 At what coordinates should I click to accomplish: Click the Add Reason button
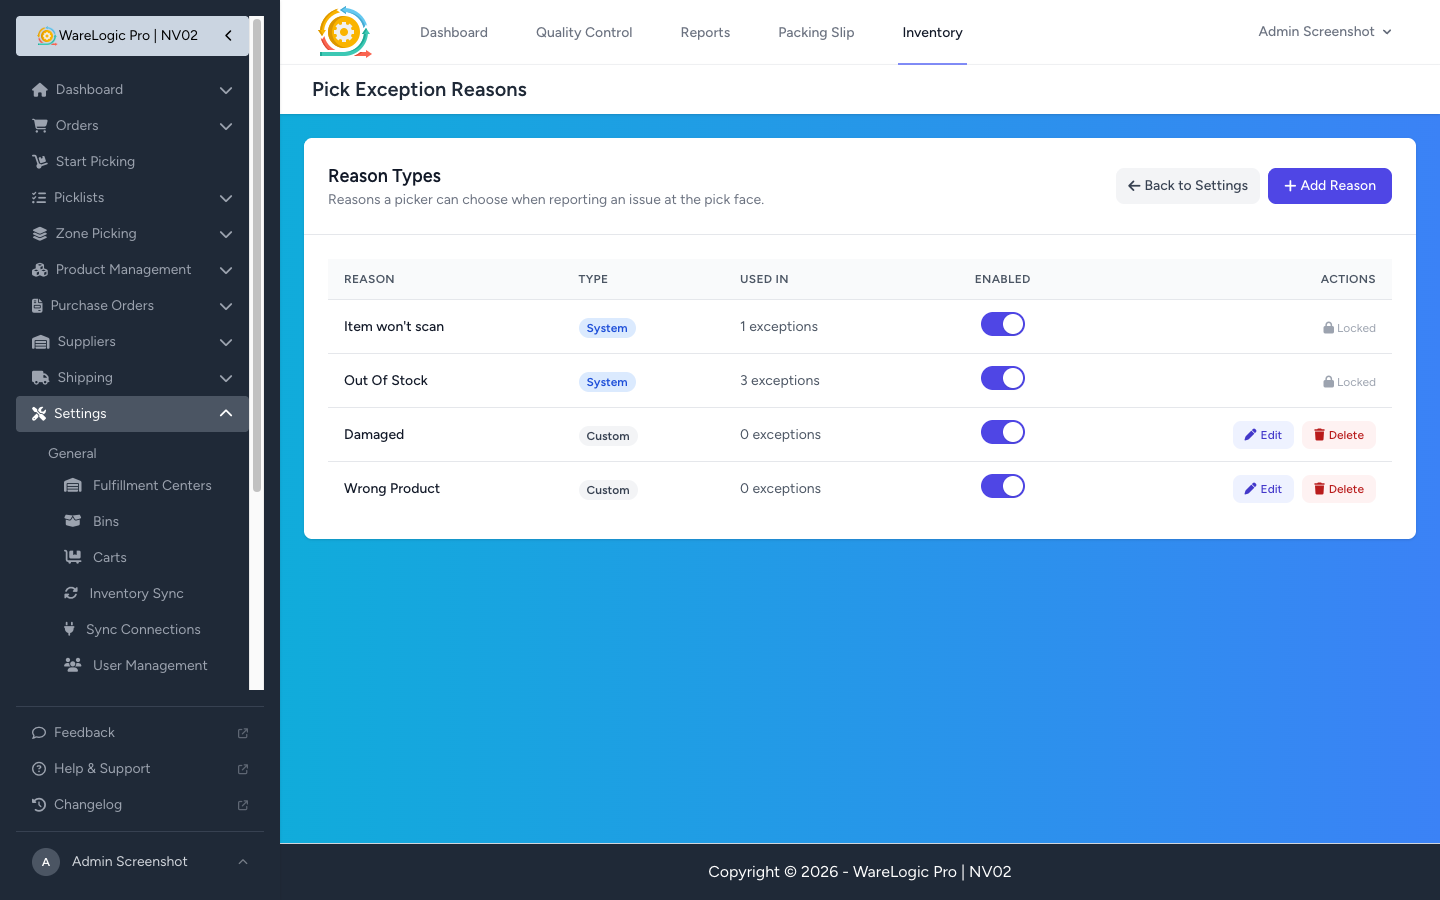1329,185
